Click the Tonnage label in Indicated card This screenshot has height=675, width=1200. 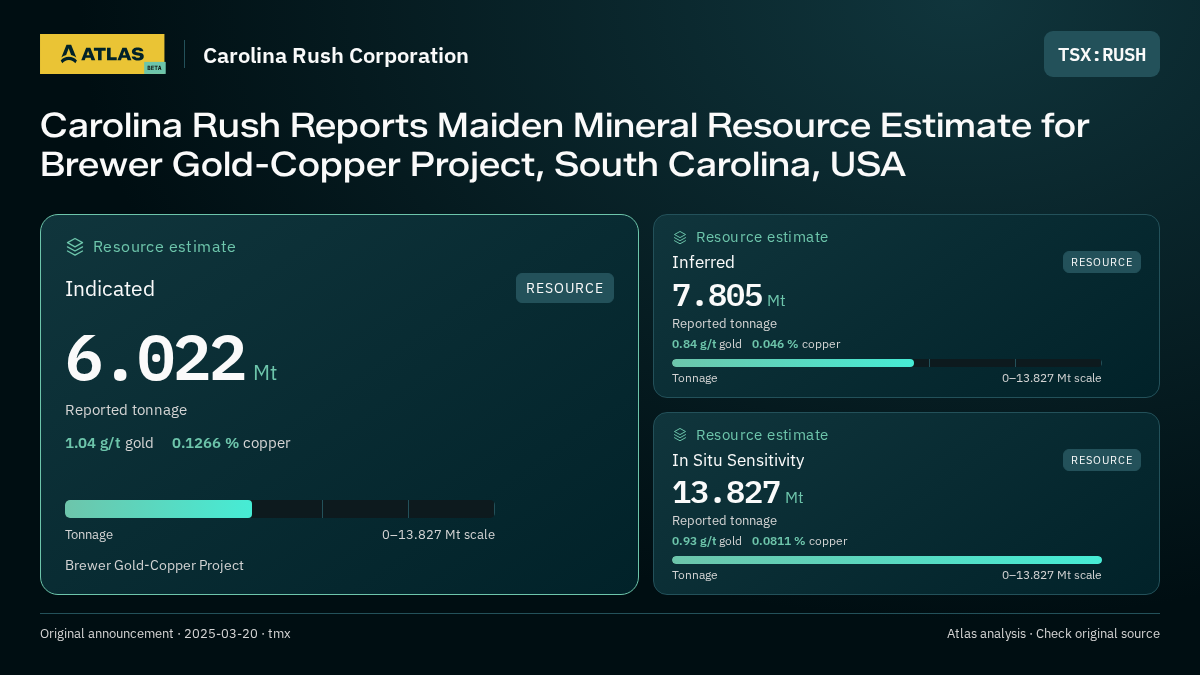pyautogui.click(x=89, y=535)
